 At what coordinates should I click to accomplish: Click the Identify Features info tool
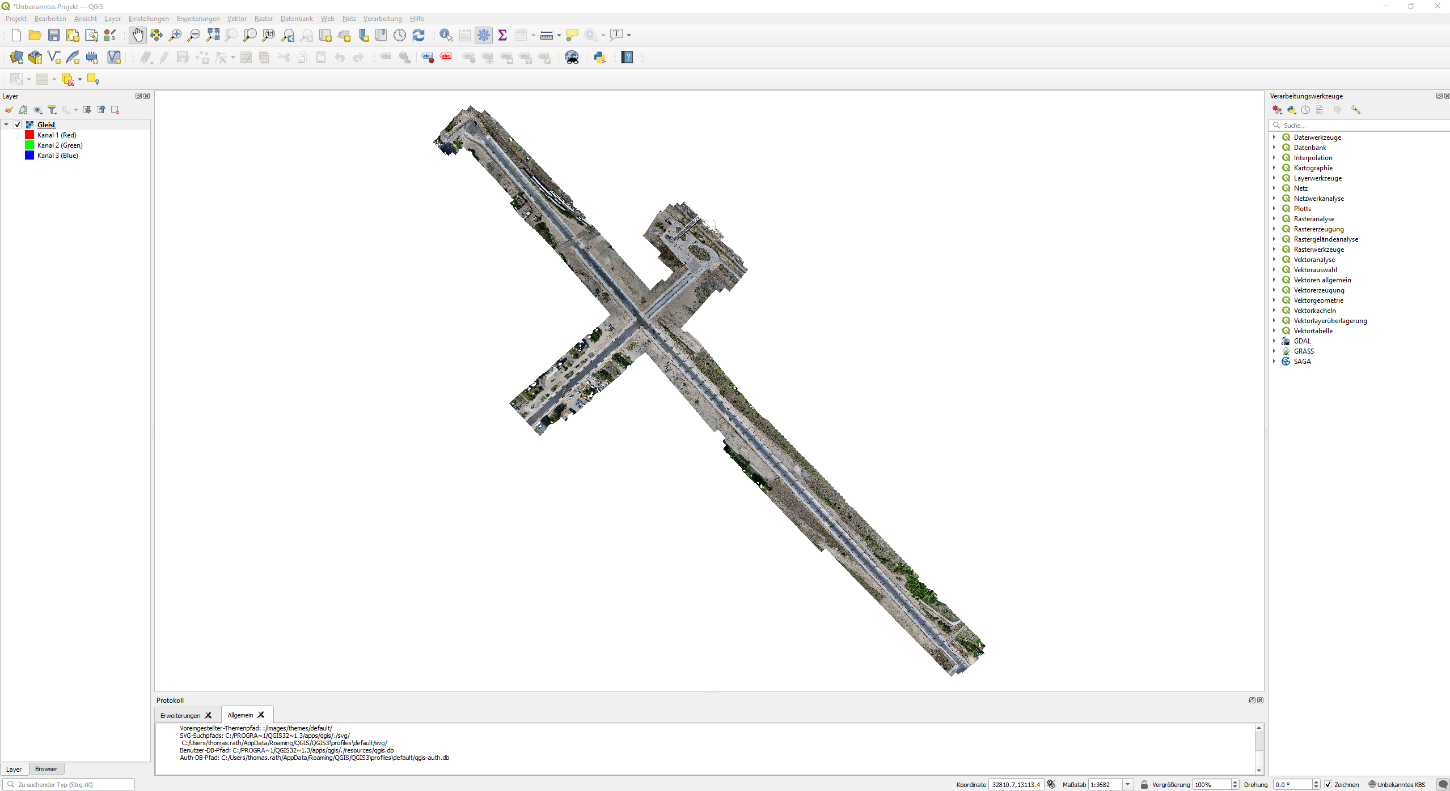click(446, 35)
